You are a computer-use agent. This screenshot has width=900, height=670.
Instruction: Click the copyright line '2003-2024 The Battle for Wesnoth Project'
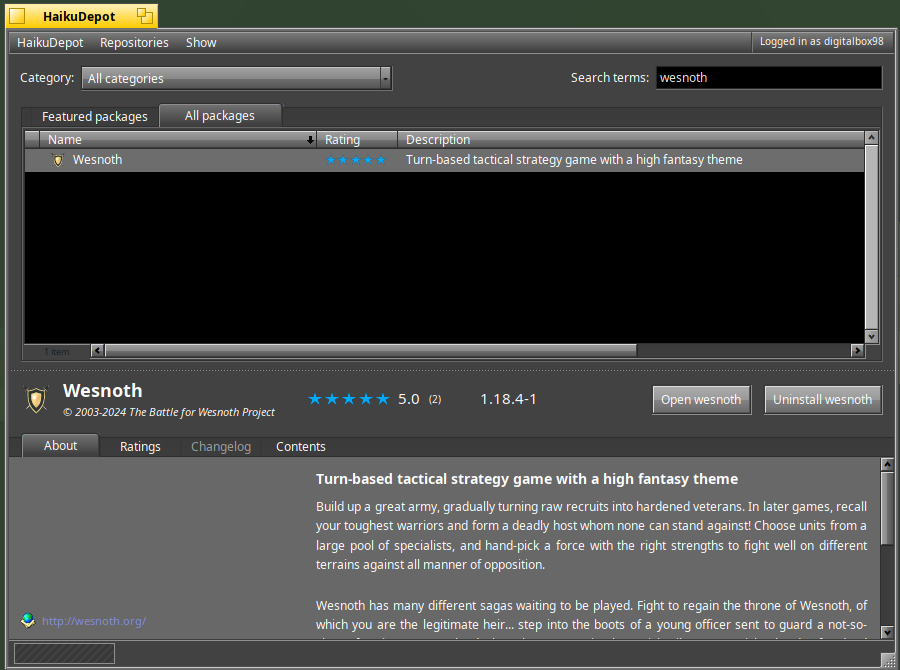[169, 412]
